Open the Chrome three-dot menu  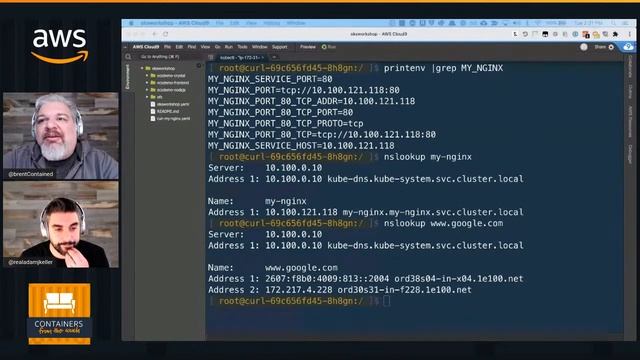click(x=630, y=35)
